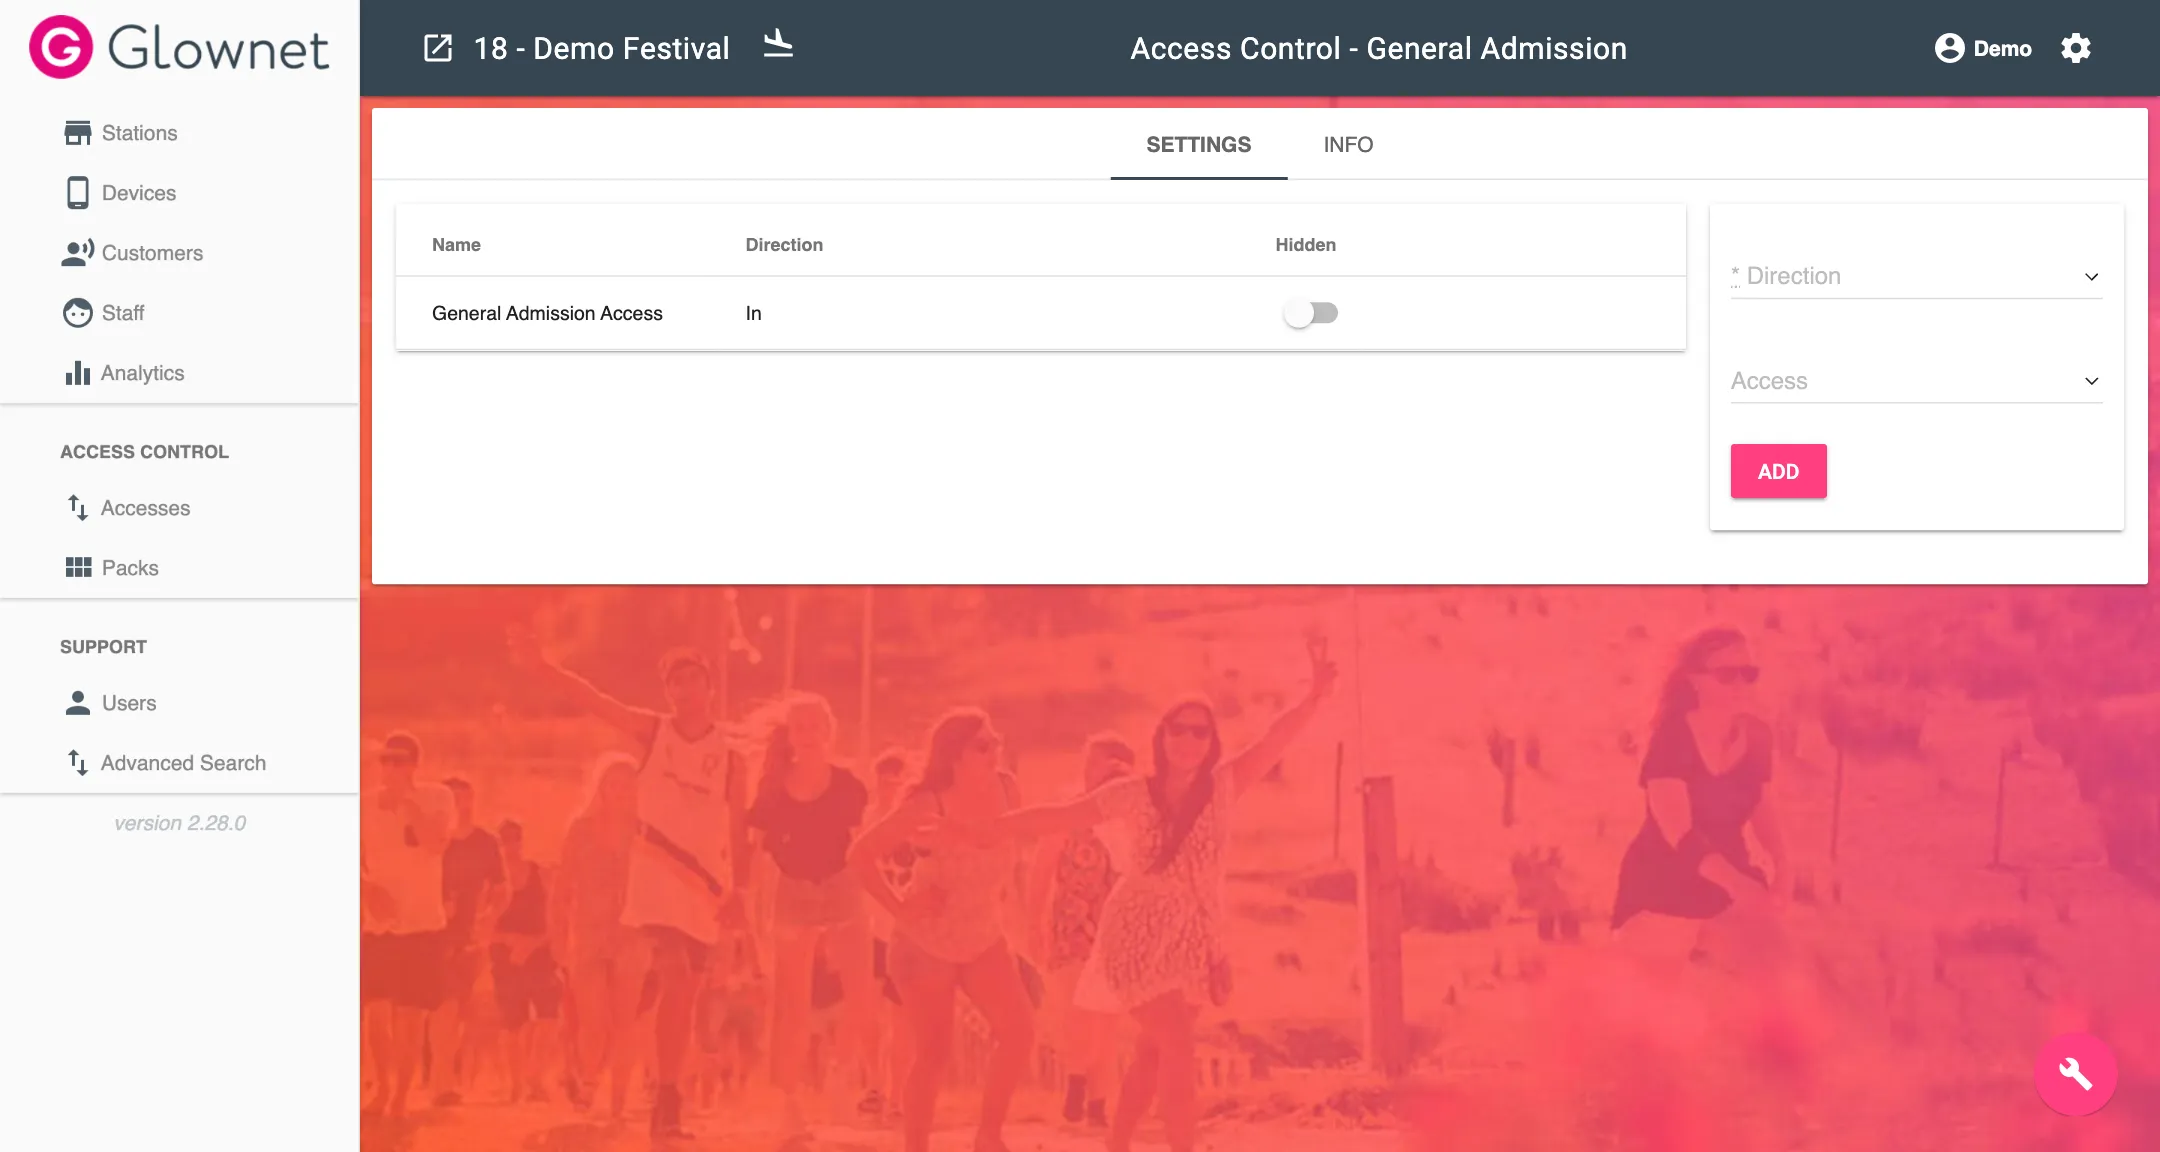Click the Users person icon
The image size is (2160, 1152).
pyautogui.click(x=78, y=703)
